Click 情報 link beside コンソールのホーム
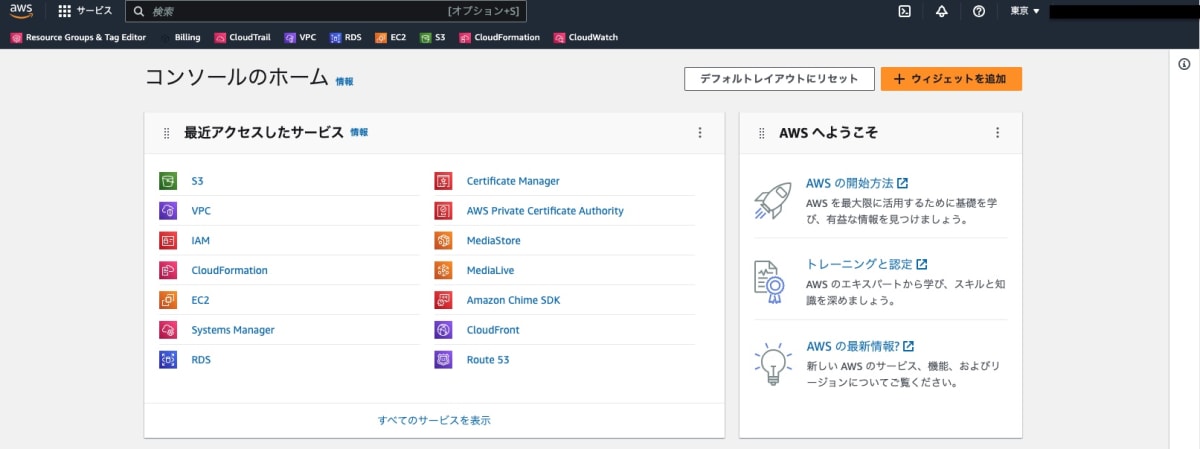 point(344,81)
